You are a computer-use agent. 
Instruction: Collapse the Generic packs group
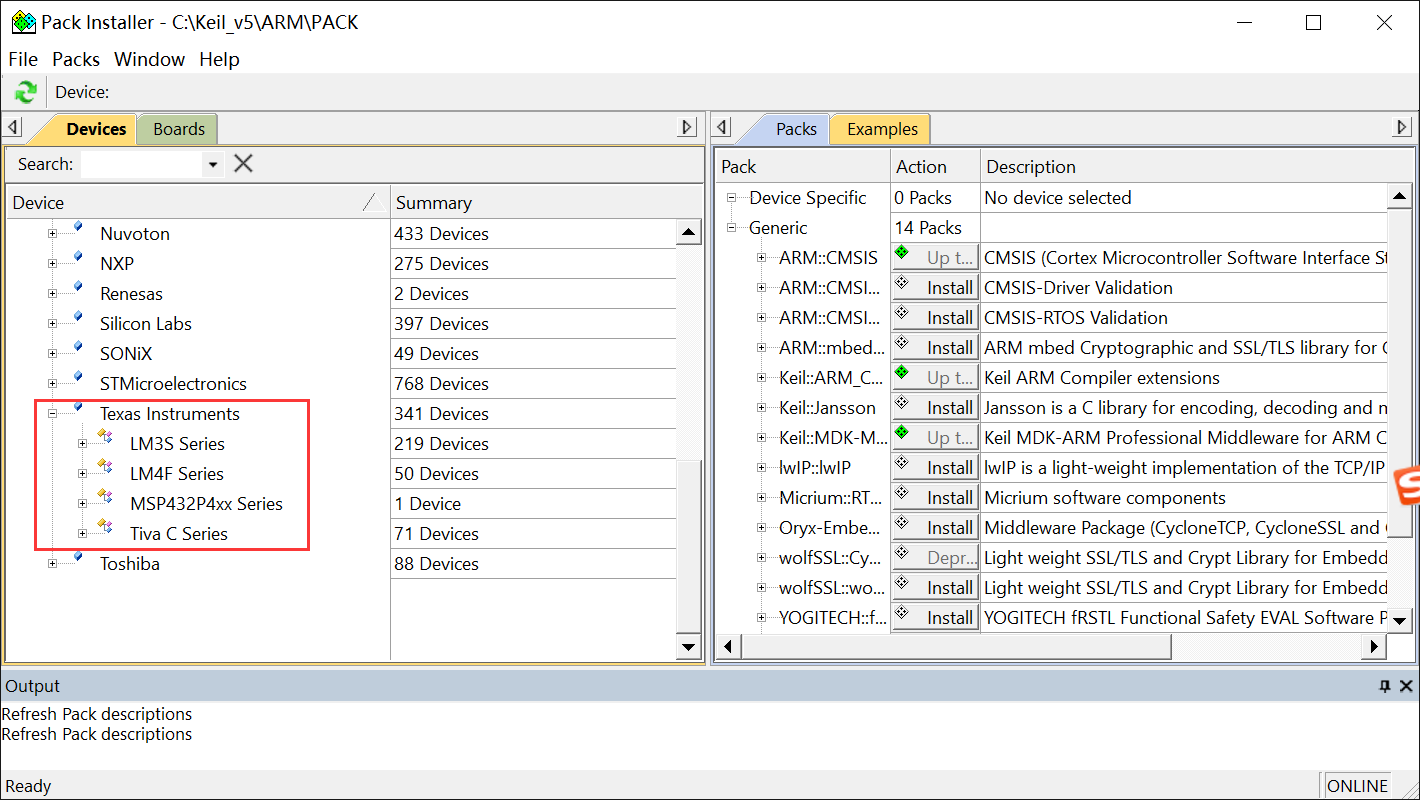click(731, 228)
